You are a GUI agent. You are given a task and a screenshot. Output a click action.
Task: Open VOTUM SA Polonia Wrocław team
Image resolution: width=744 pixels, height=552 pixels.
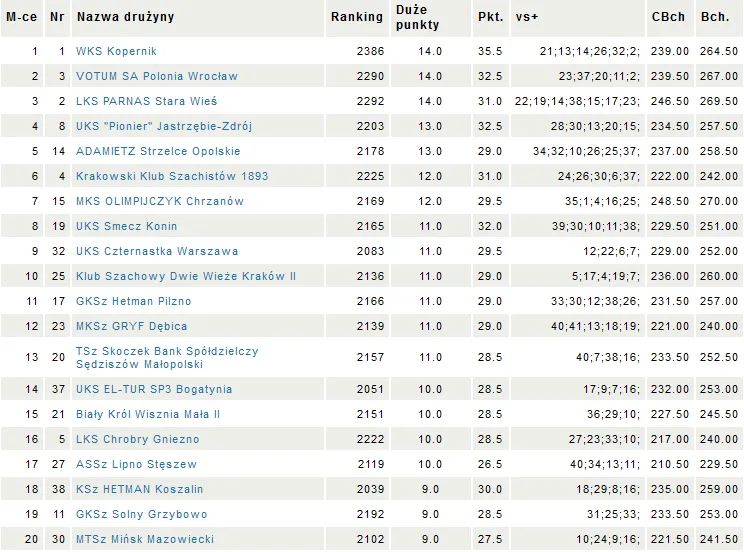pos(157,76)
